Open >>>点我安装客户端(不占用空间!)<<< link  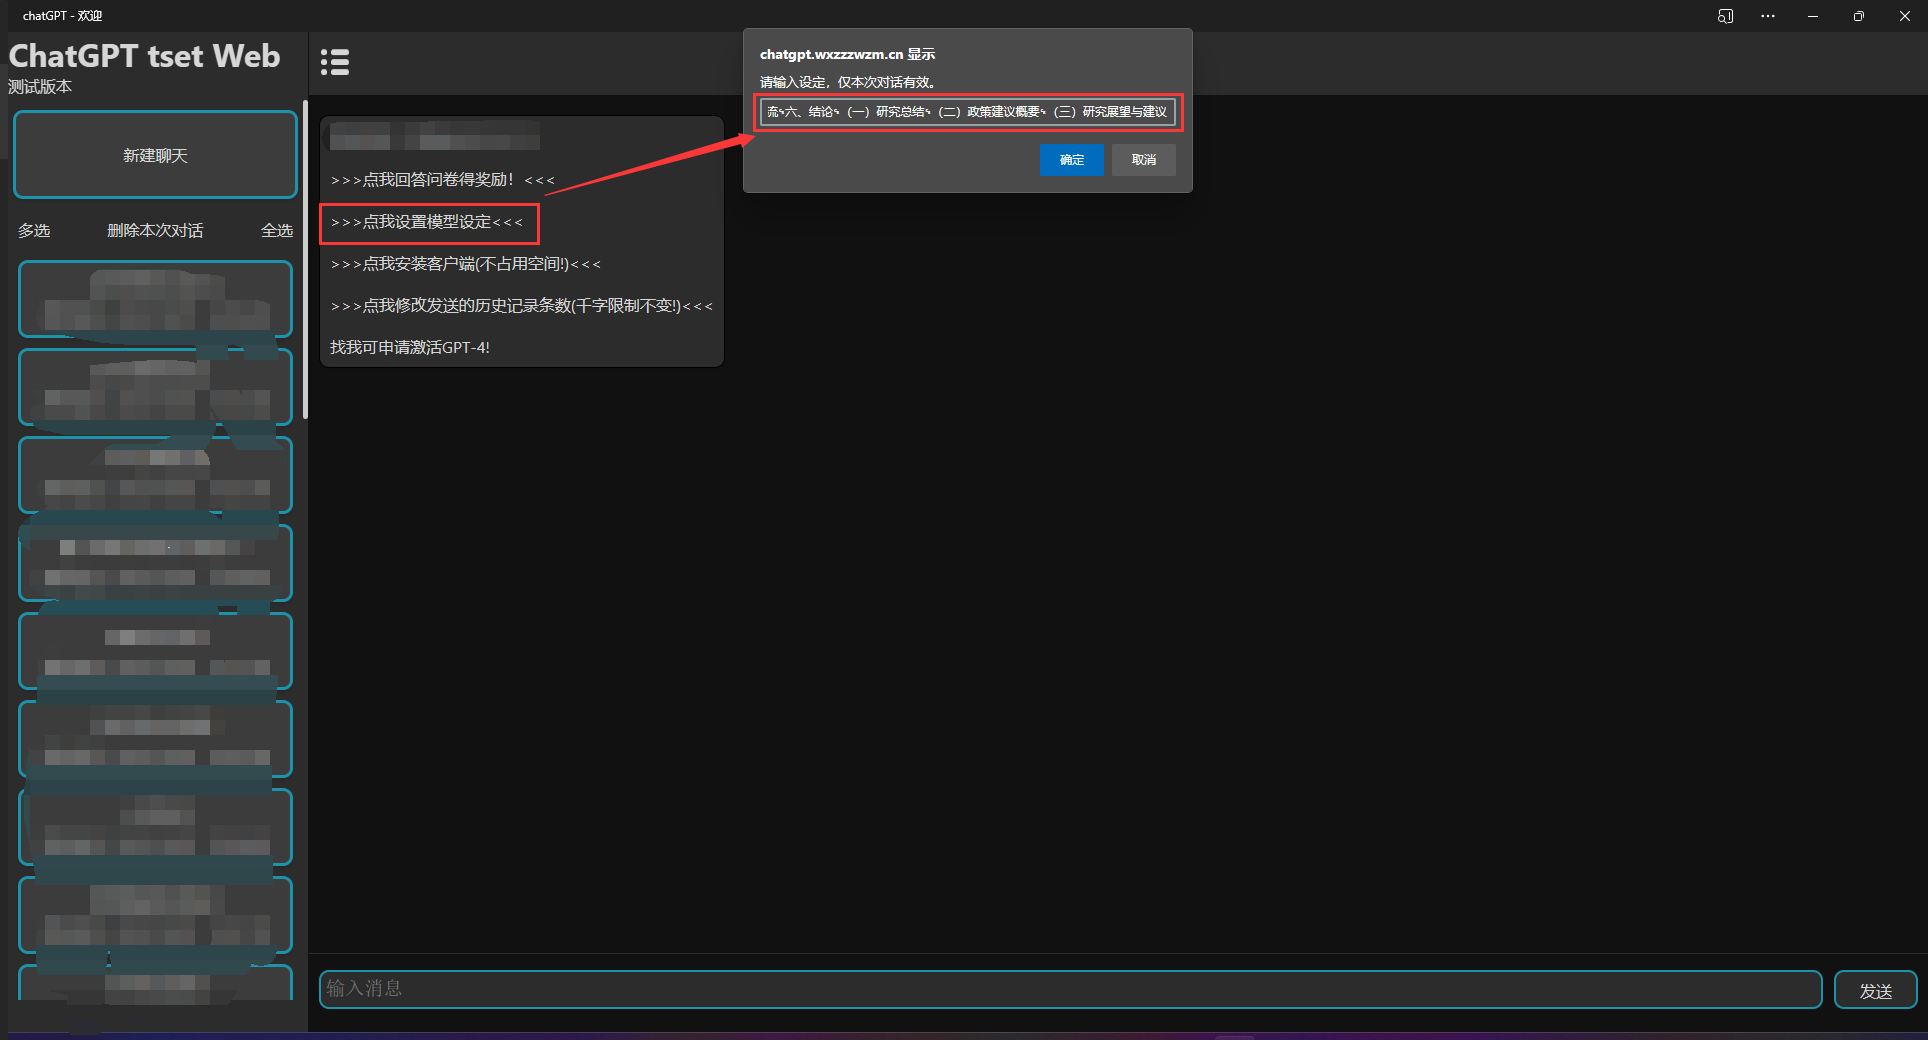click(x=466, y=264)
